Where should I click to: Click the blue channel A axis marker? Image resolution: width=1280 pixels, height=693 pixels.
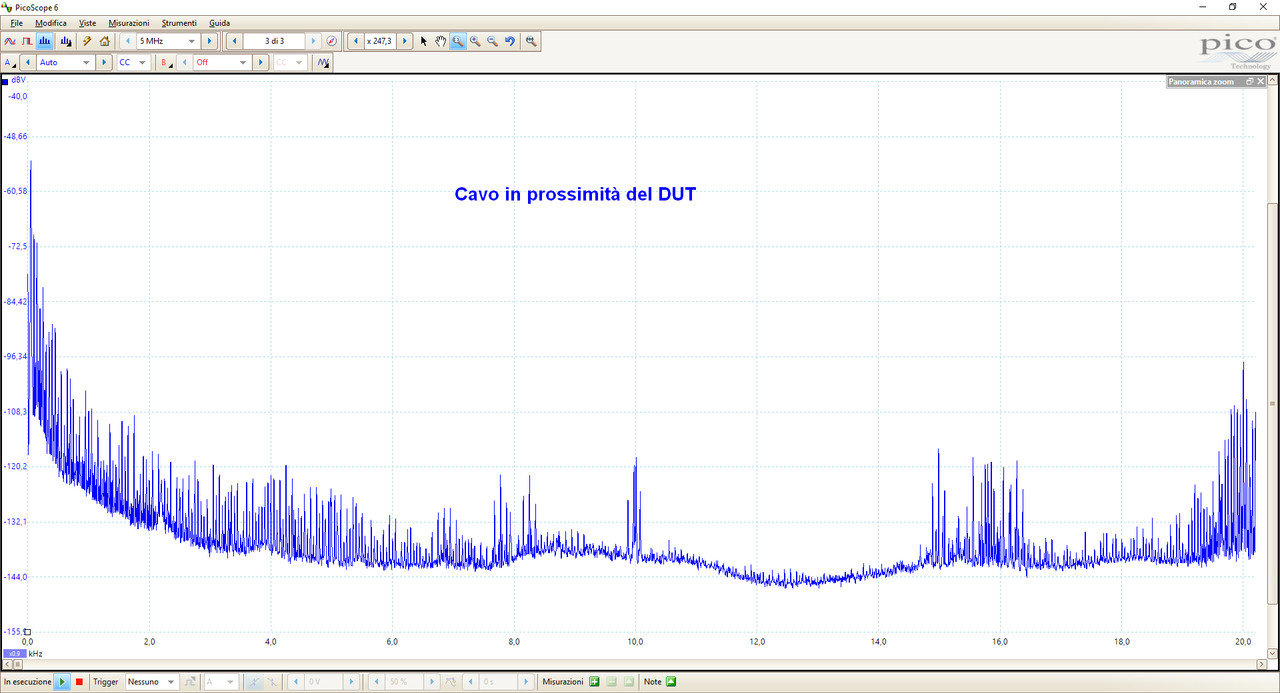coord(5,80)
